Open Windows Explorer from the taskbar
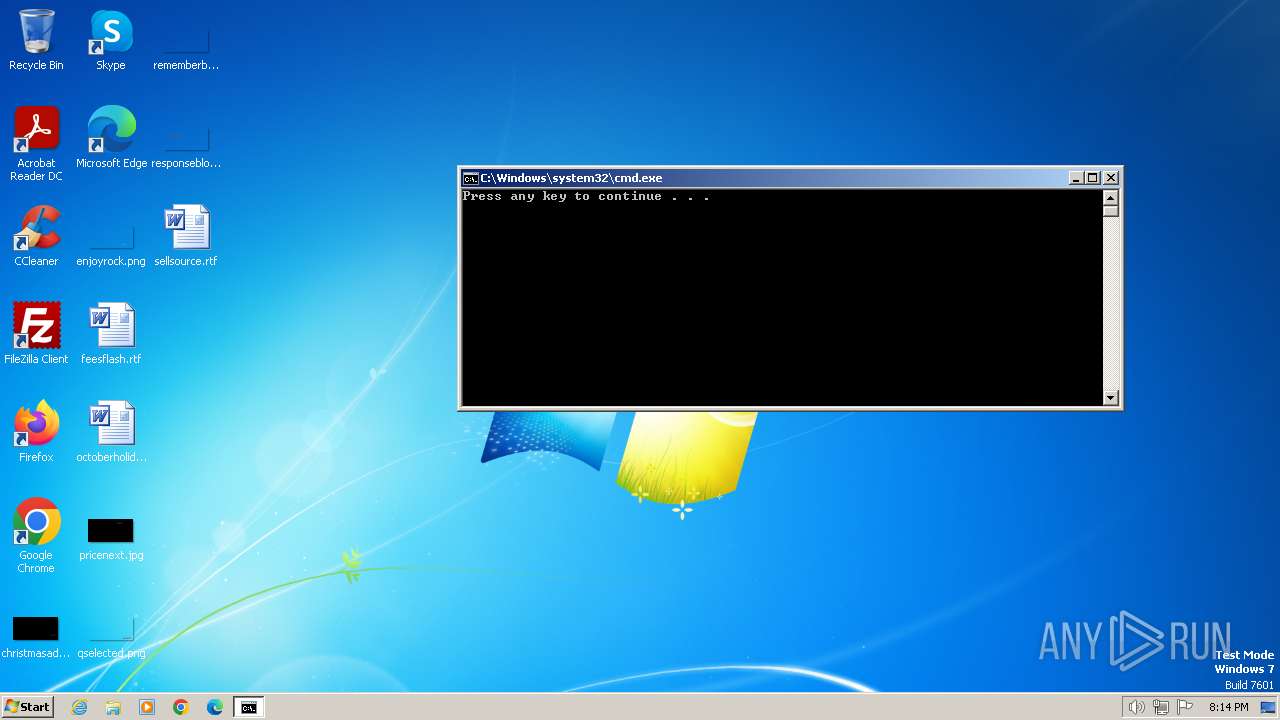This screenshot has width=1280, height=720. [113, 707]
